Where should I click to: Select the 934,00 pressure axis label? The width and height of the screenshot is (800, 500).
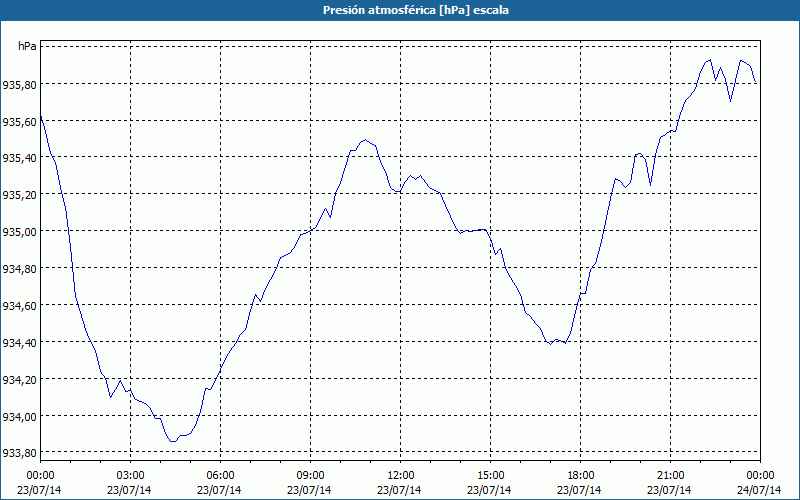coord(19,417)
